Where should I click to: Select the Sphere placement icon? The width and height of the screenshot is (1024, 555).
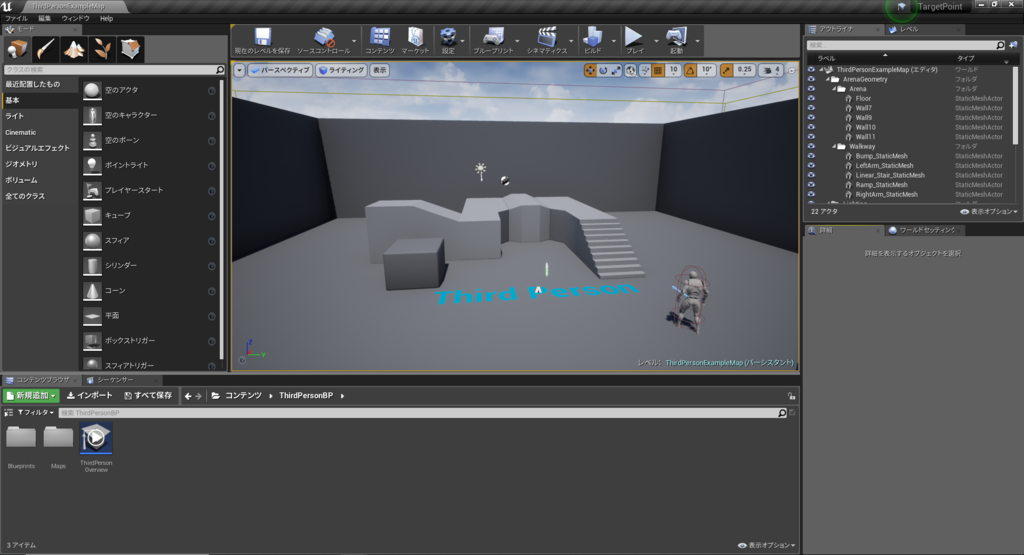click(x=92, y=240)
